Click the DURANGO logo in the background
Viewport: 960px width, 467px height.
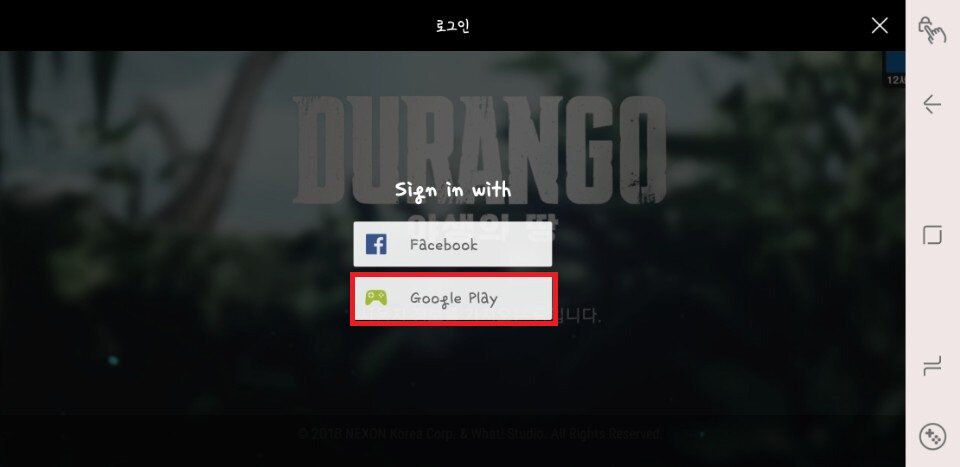tap(479, 150)
